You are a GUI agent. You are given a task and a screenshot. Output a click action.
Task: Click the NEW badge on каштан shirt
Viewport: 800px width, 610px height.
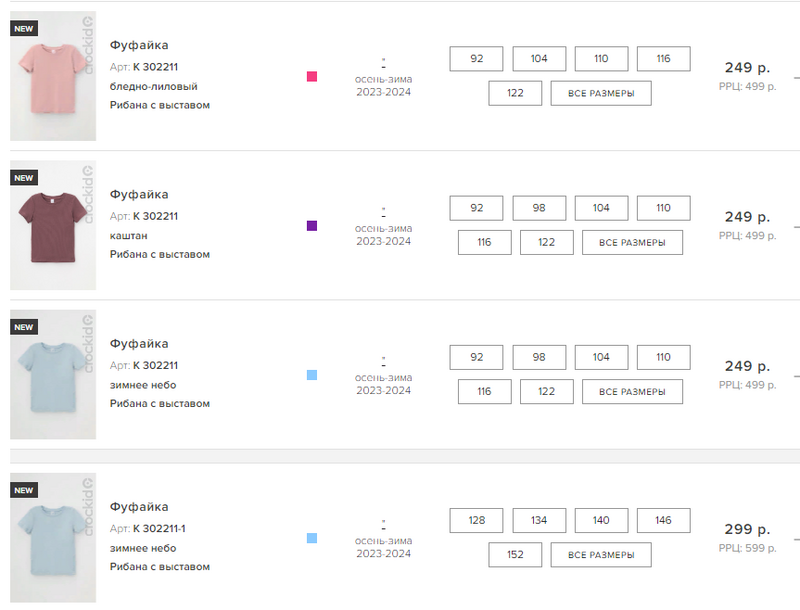pos(23,178)
